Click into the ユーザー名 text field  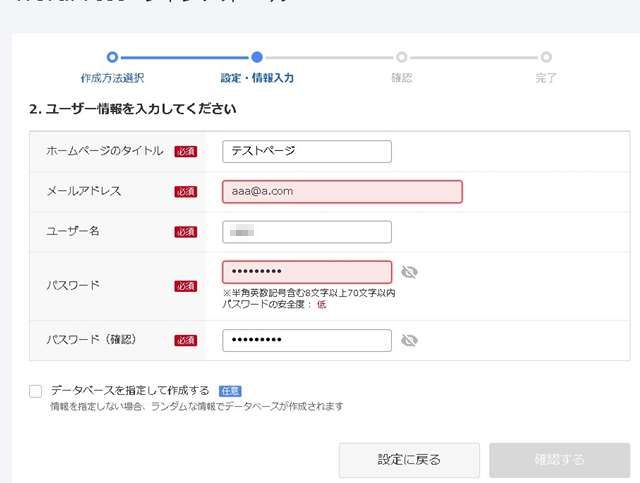click(x=306, y=232)
